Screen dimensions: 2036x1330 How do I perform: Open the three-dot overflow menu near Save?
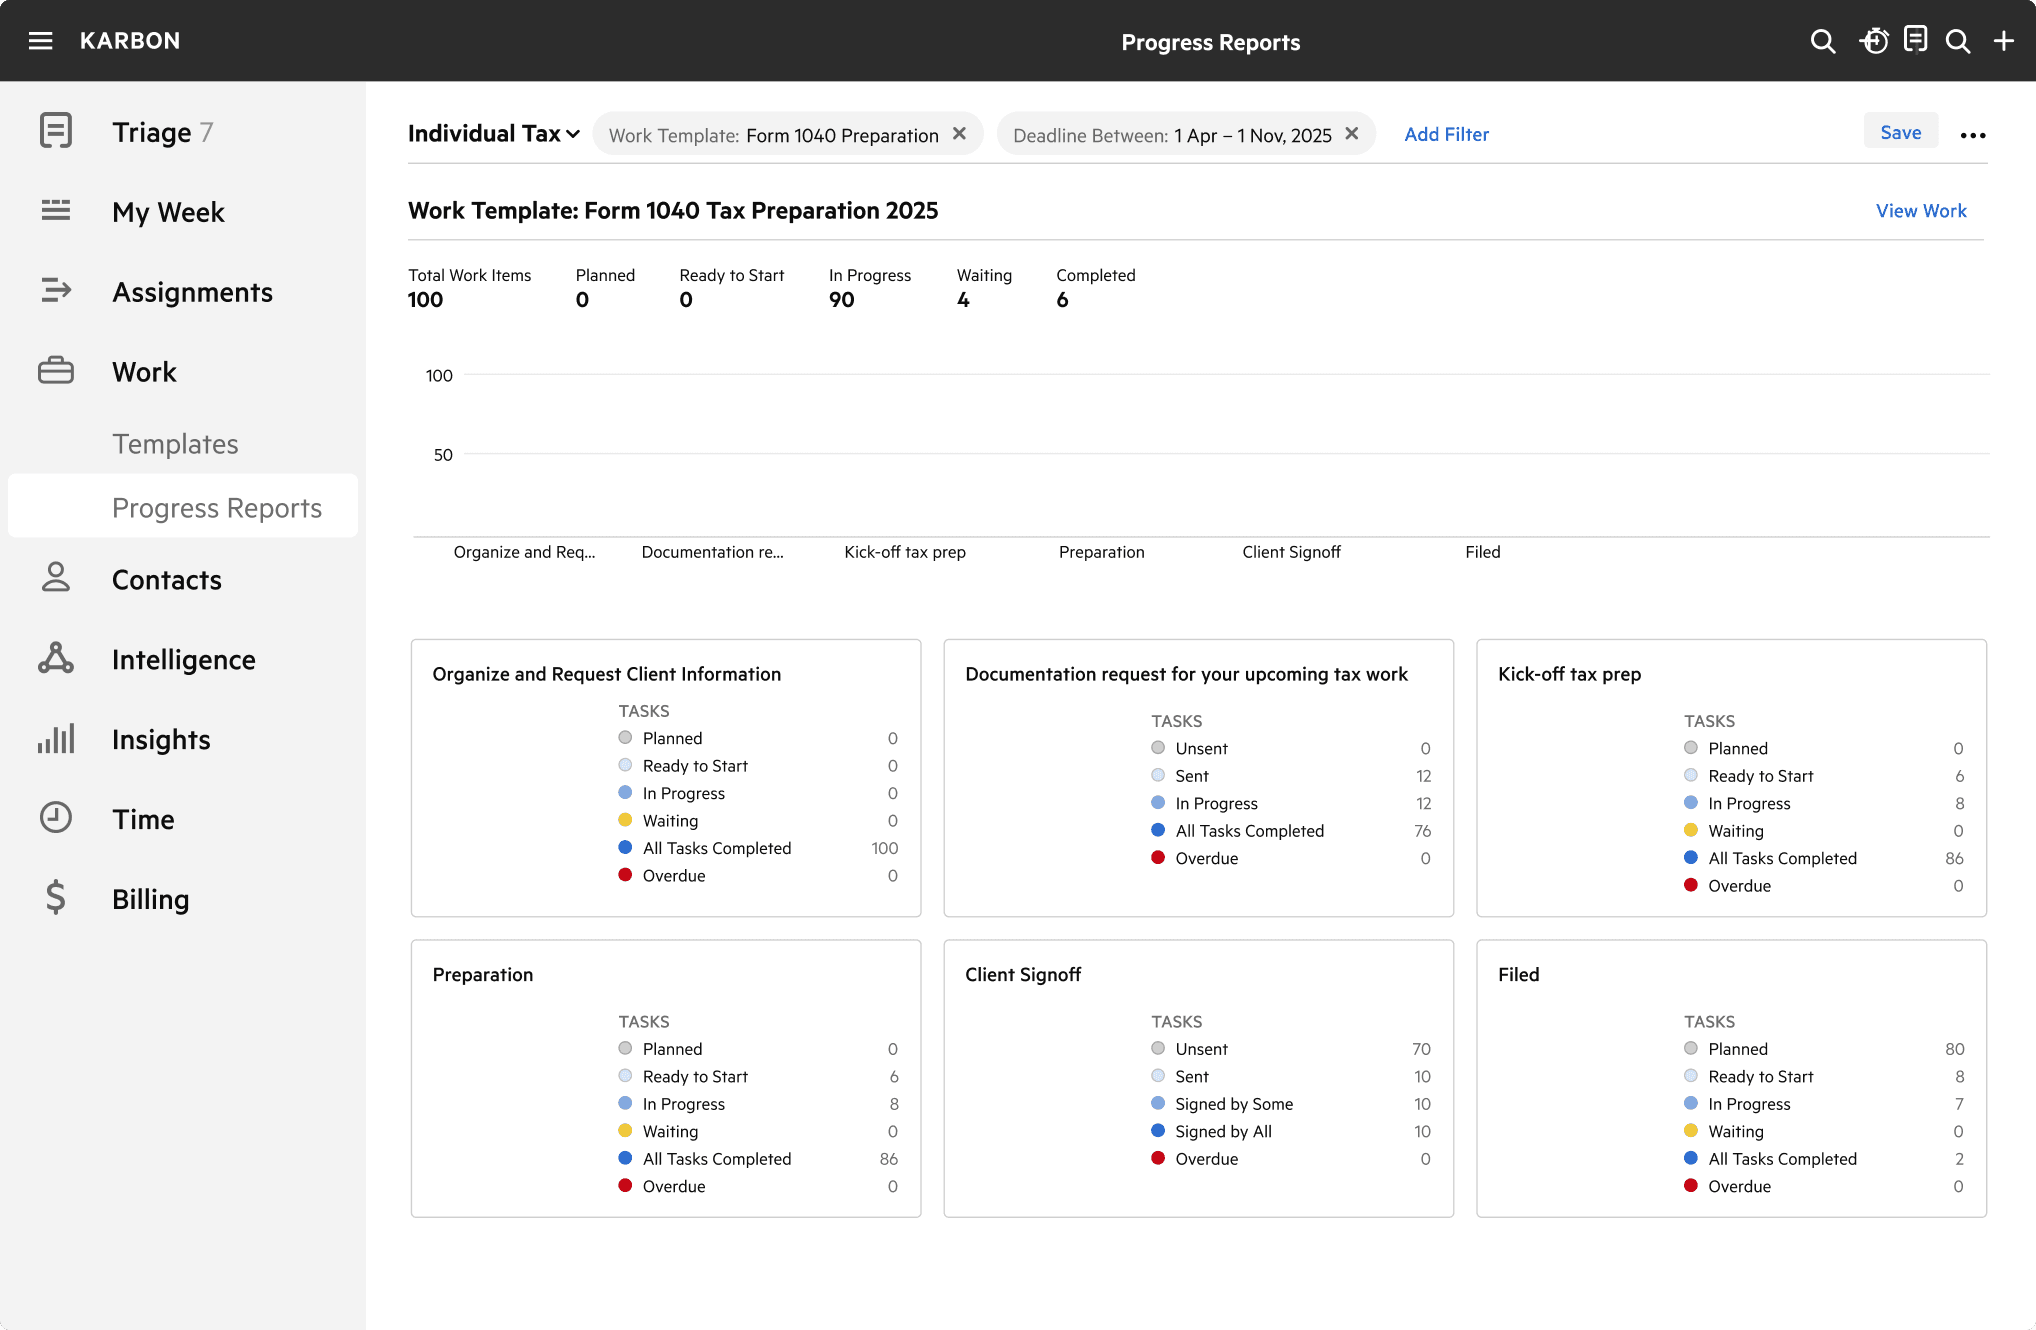[x=1973, y=134]
